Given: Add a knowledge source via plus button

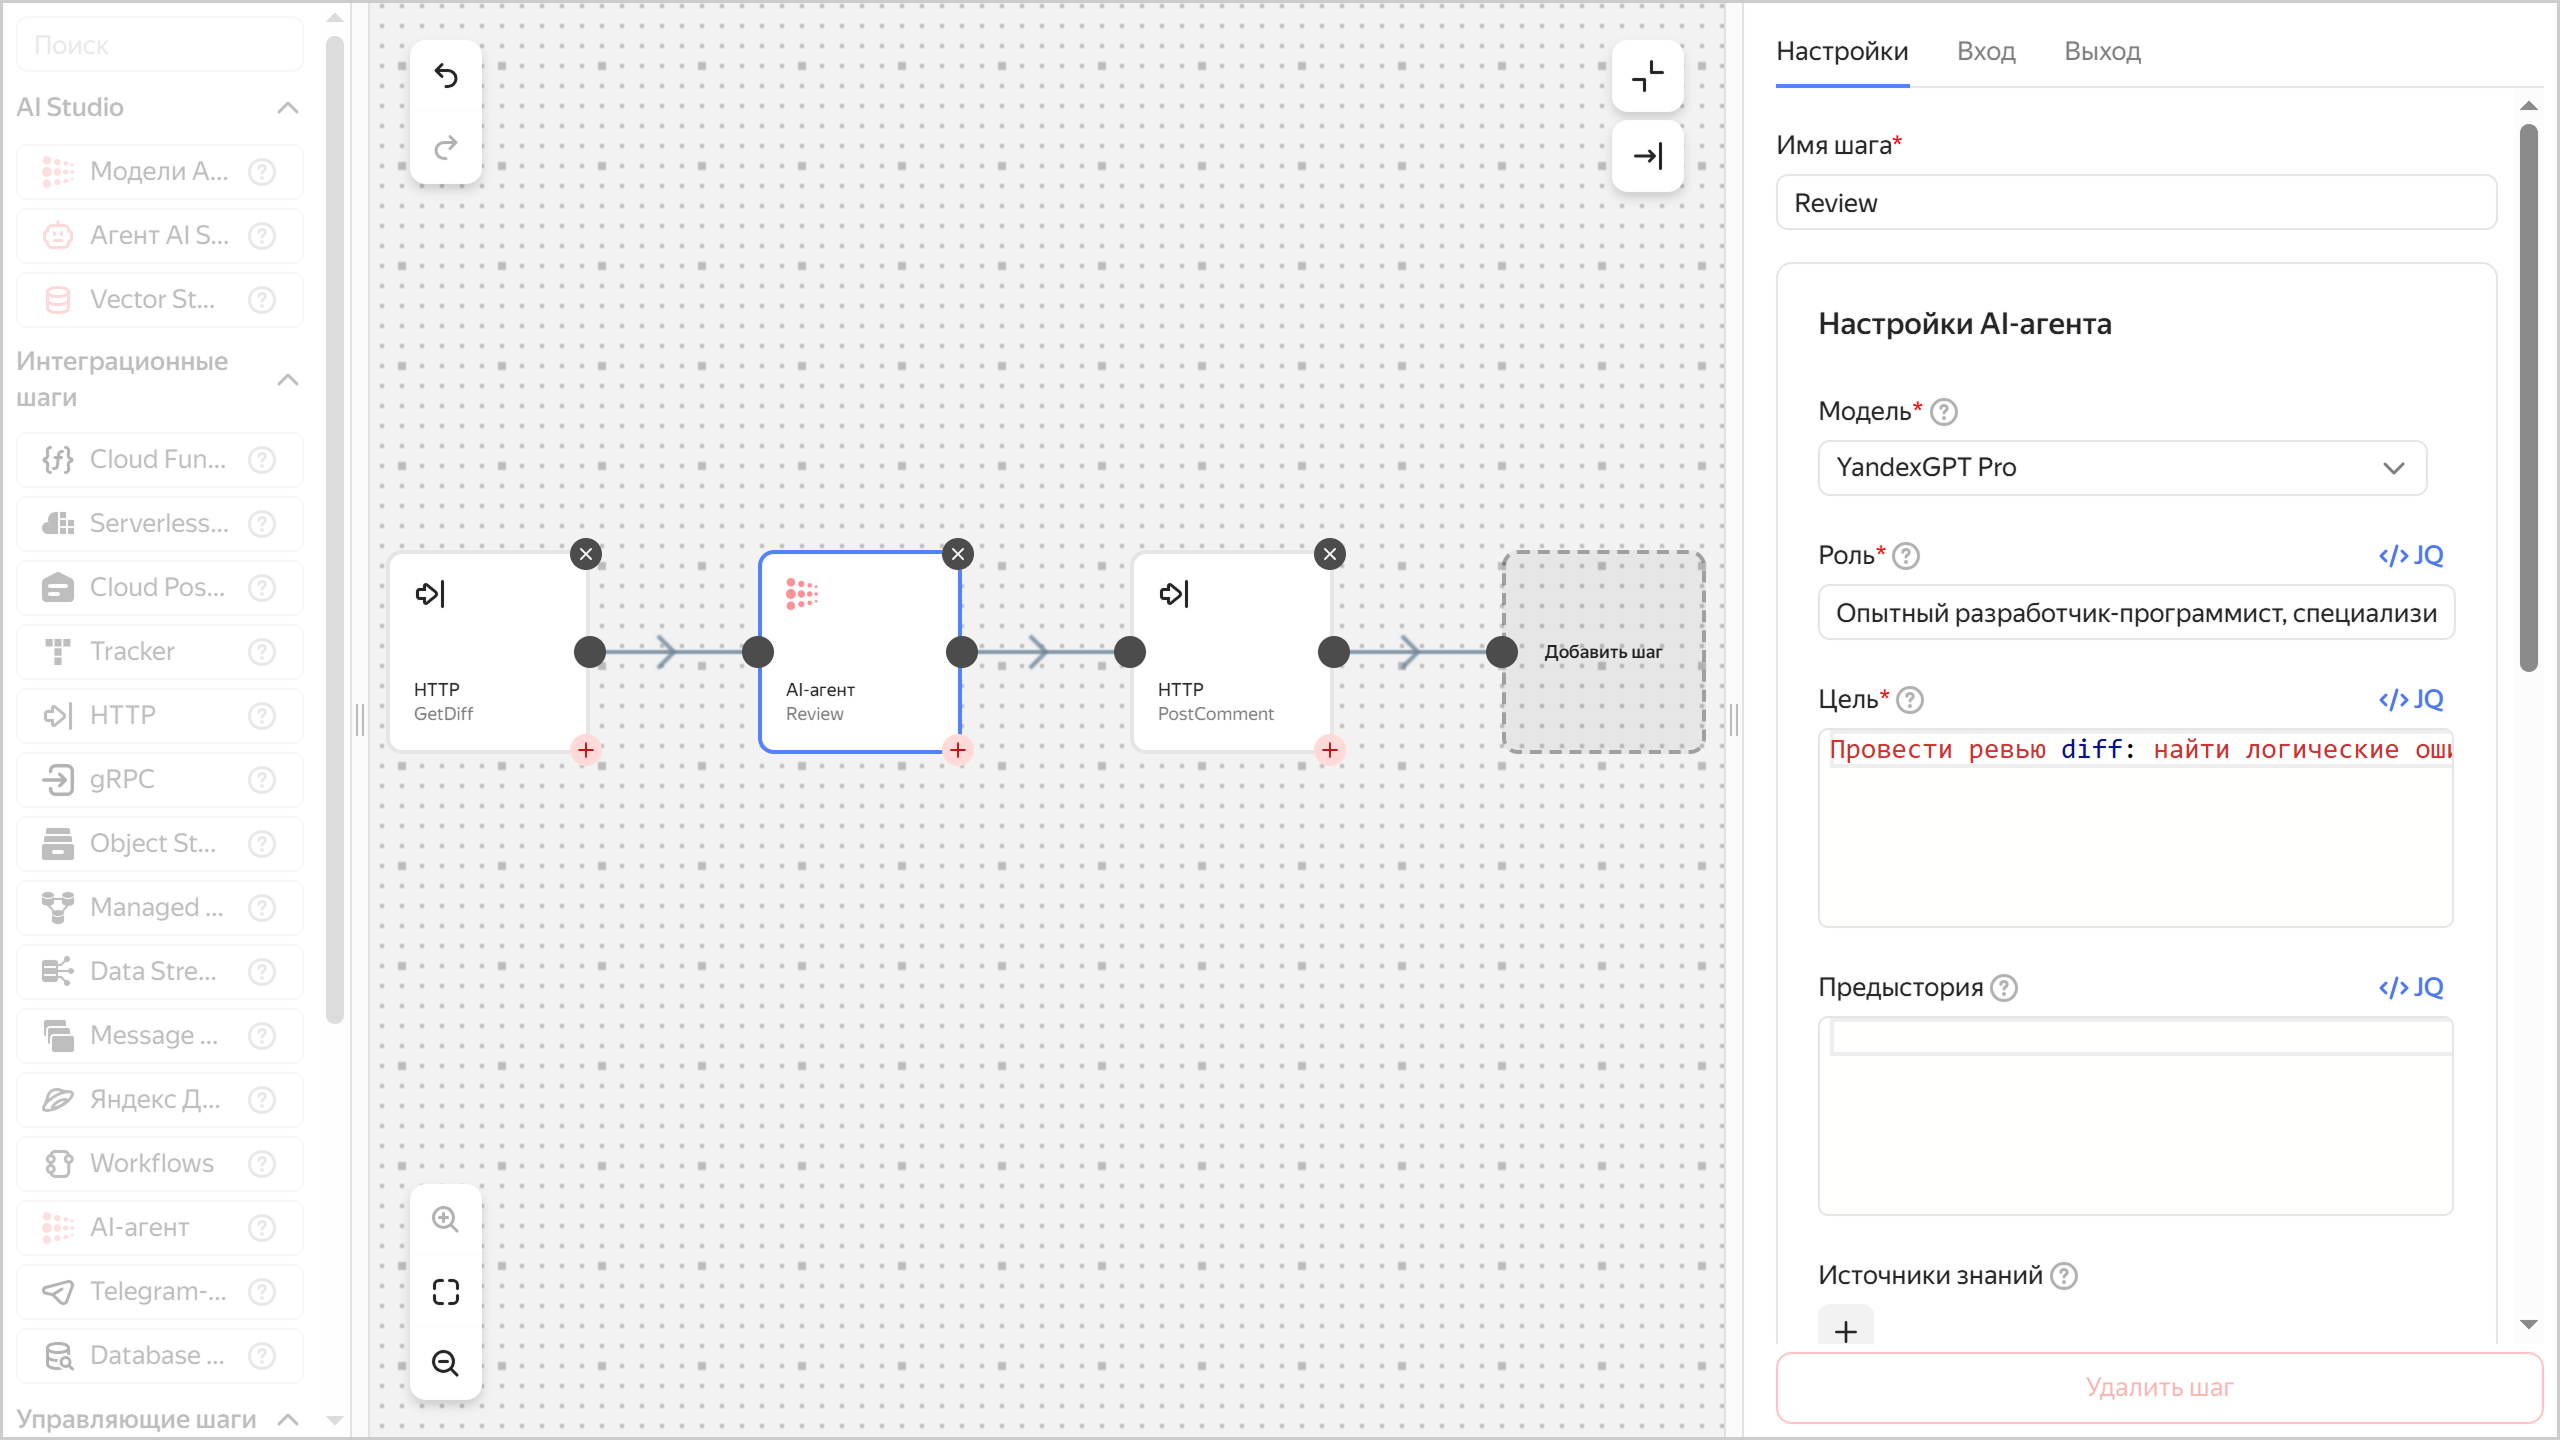Looking at the screenshot, I should tap(1846, 1330).
